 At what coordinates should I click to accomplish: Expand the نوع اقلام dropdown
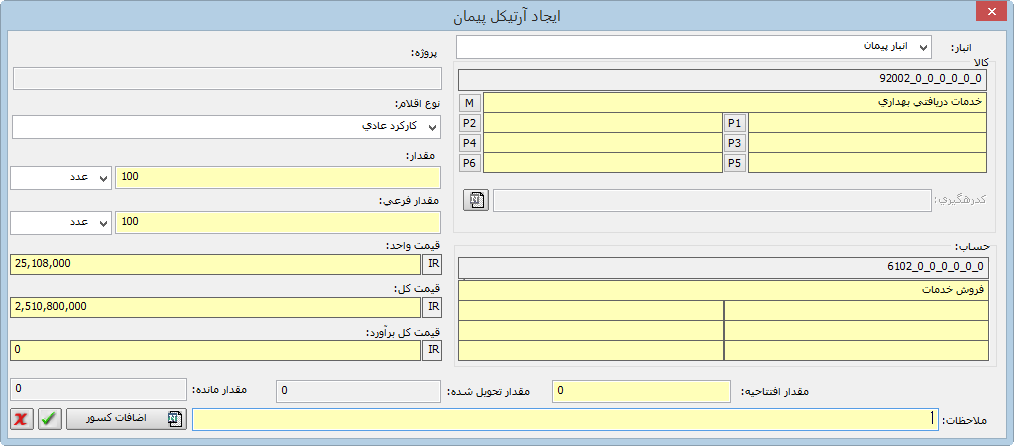click(226, 127)
